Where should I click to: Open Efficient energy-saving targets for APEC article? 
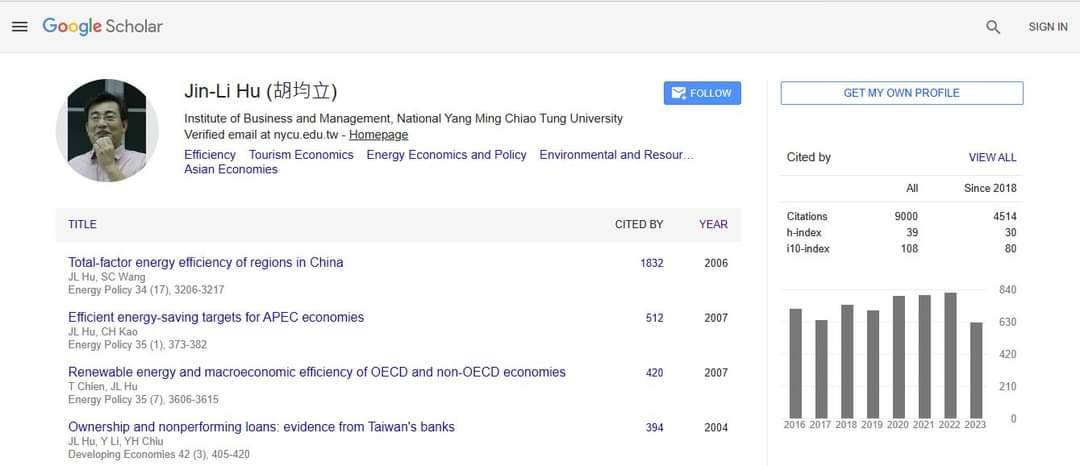tap(216, 318)
